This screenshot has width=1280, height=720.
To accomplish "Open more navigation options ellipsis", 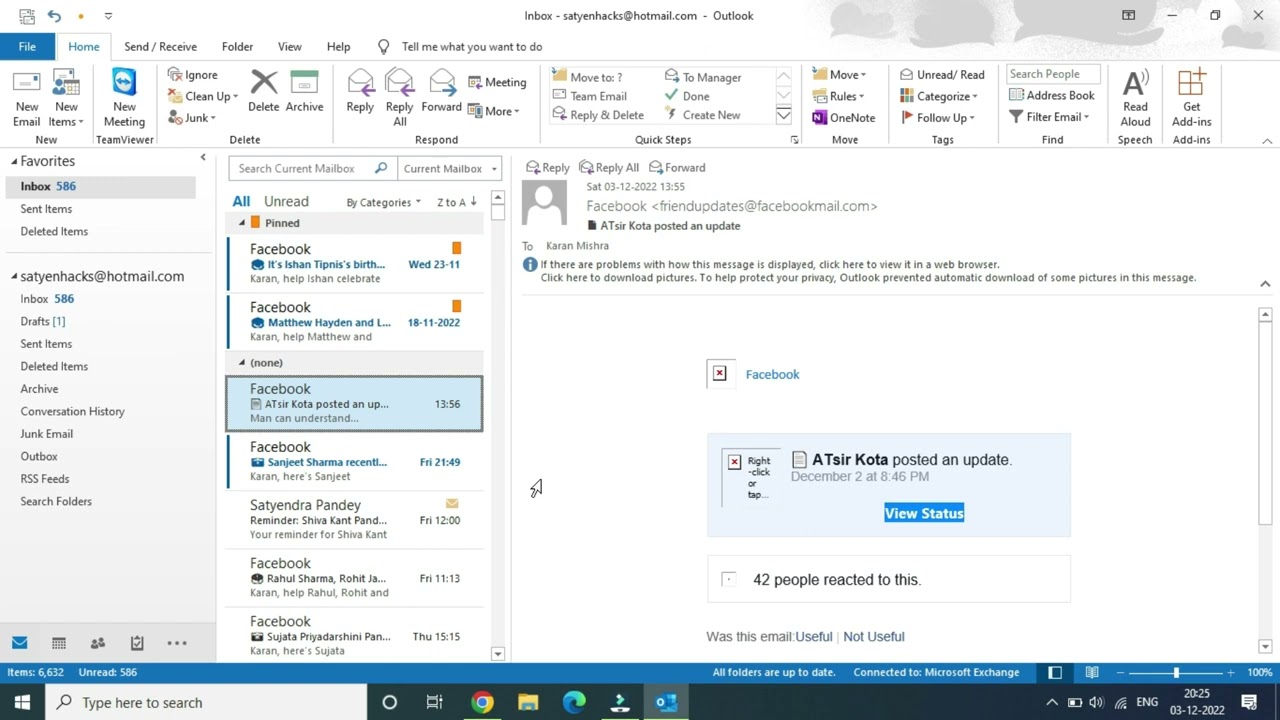I will 177,643.
